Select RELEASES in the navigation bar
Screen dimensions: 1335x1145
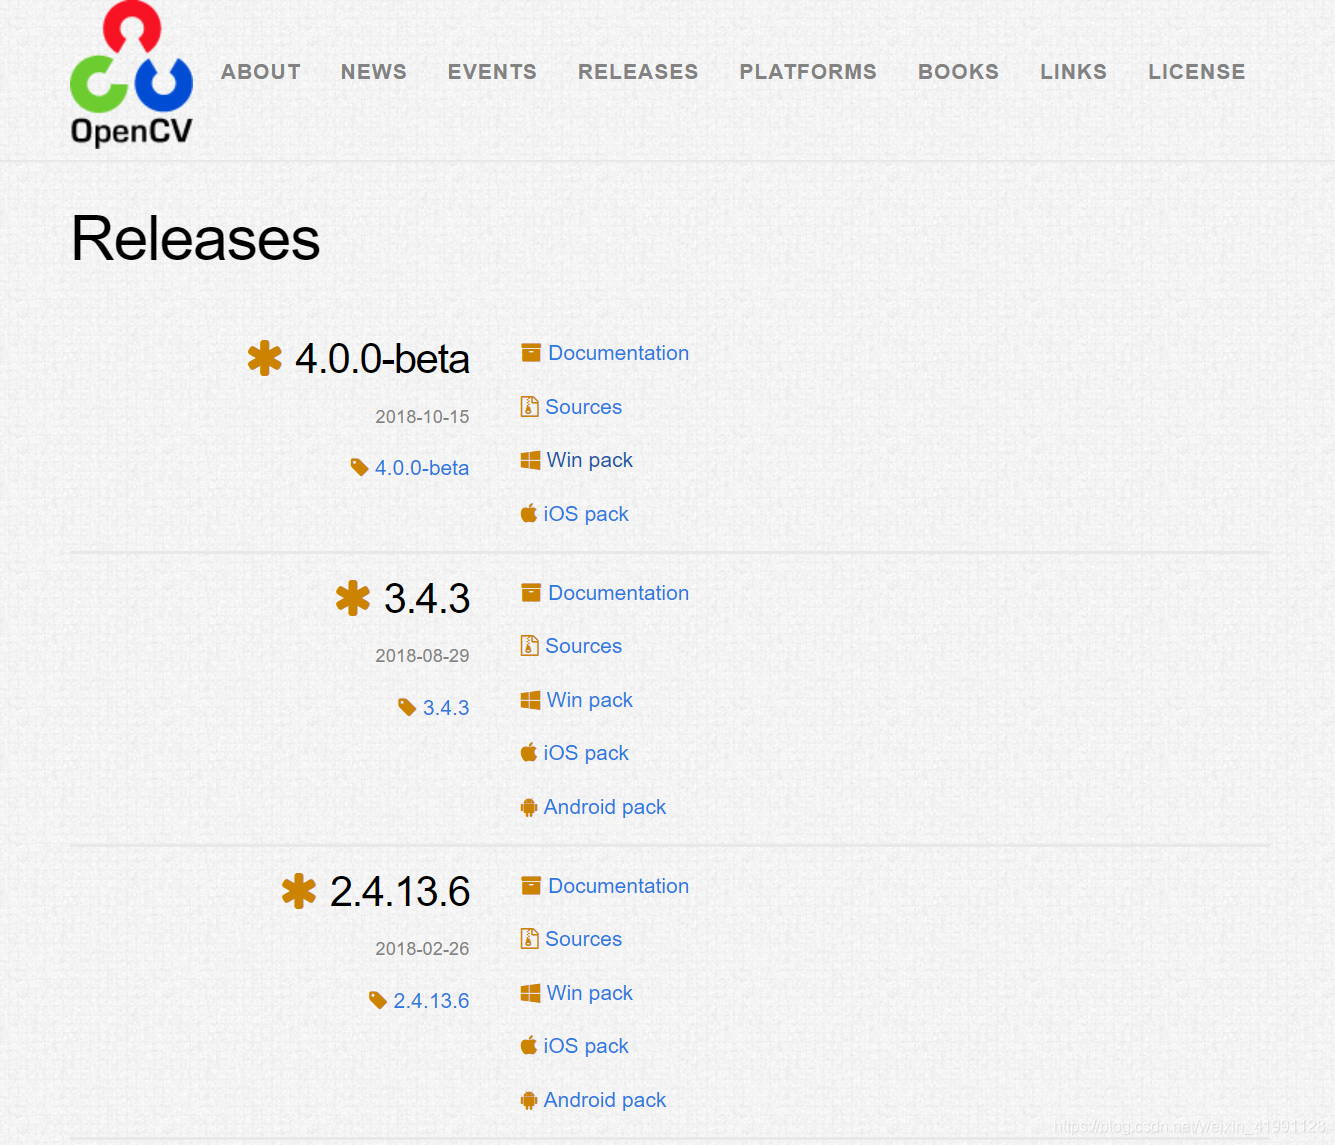tap(638, 72)
